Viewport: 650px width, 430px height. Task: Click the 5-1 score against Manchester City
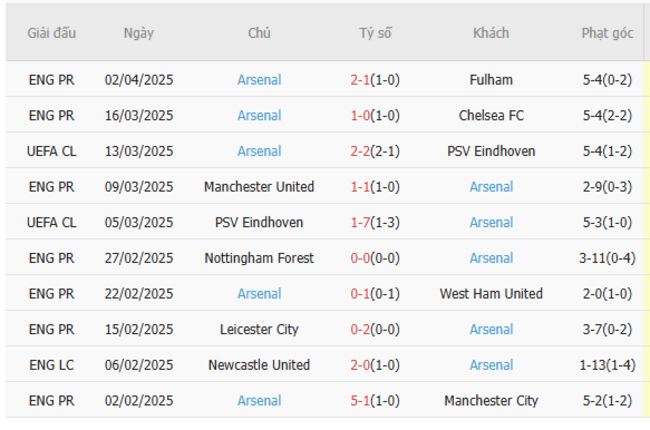[x=363, y=401]
